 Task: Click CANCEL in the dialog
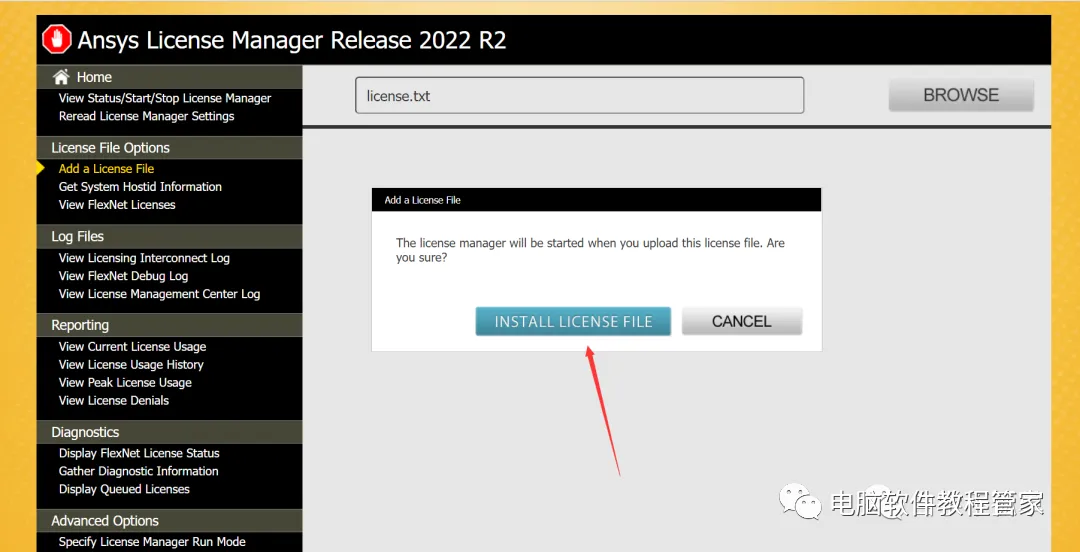pos(742,321)
